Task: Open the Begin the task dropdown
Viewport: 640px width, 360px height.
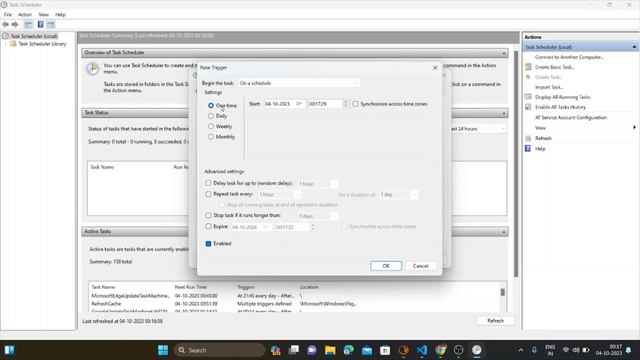Action: pos(299,83)
